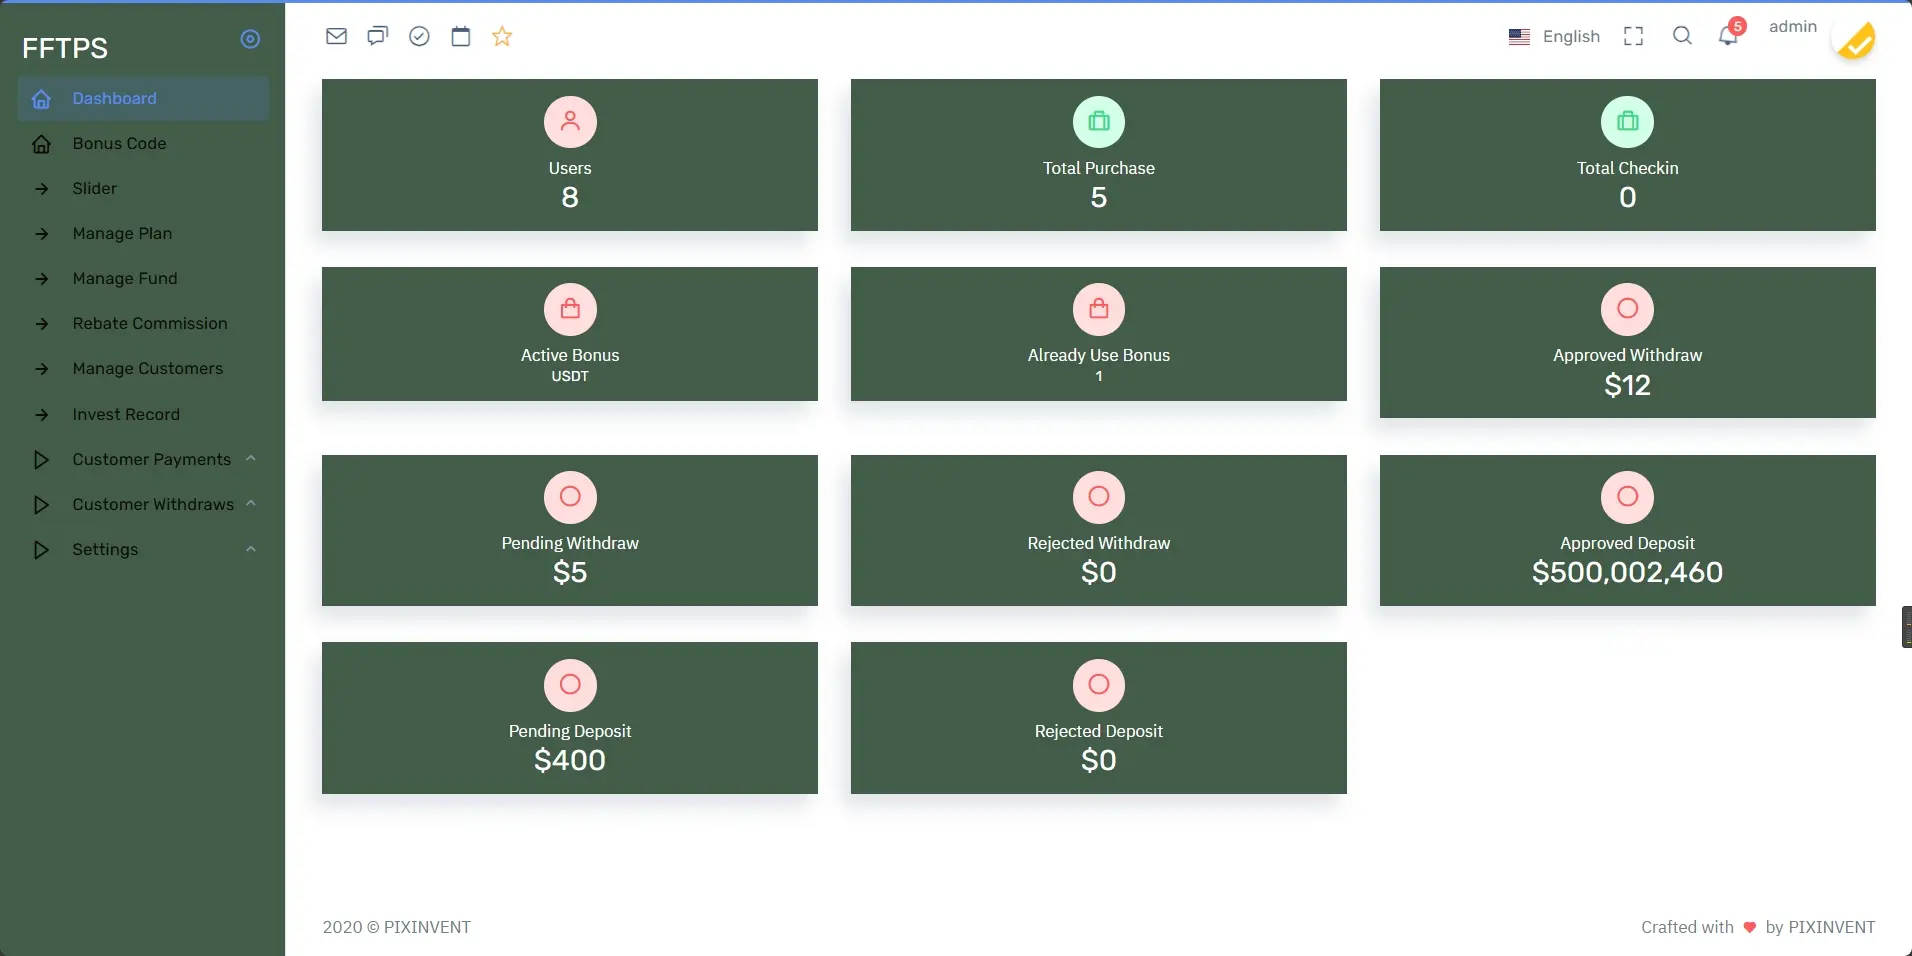
Task: Expand the Customer Withdraws submenu
Action: pyautogui.click(x=152, y=505)
